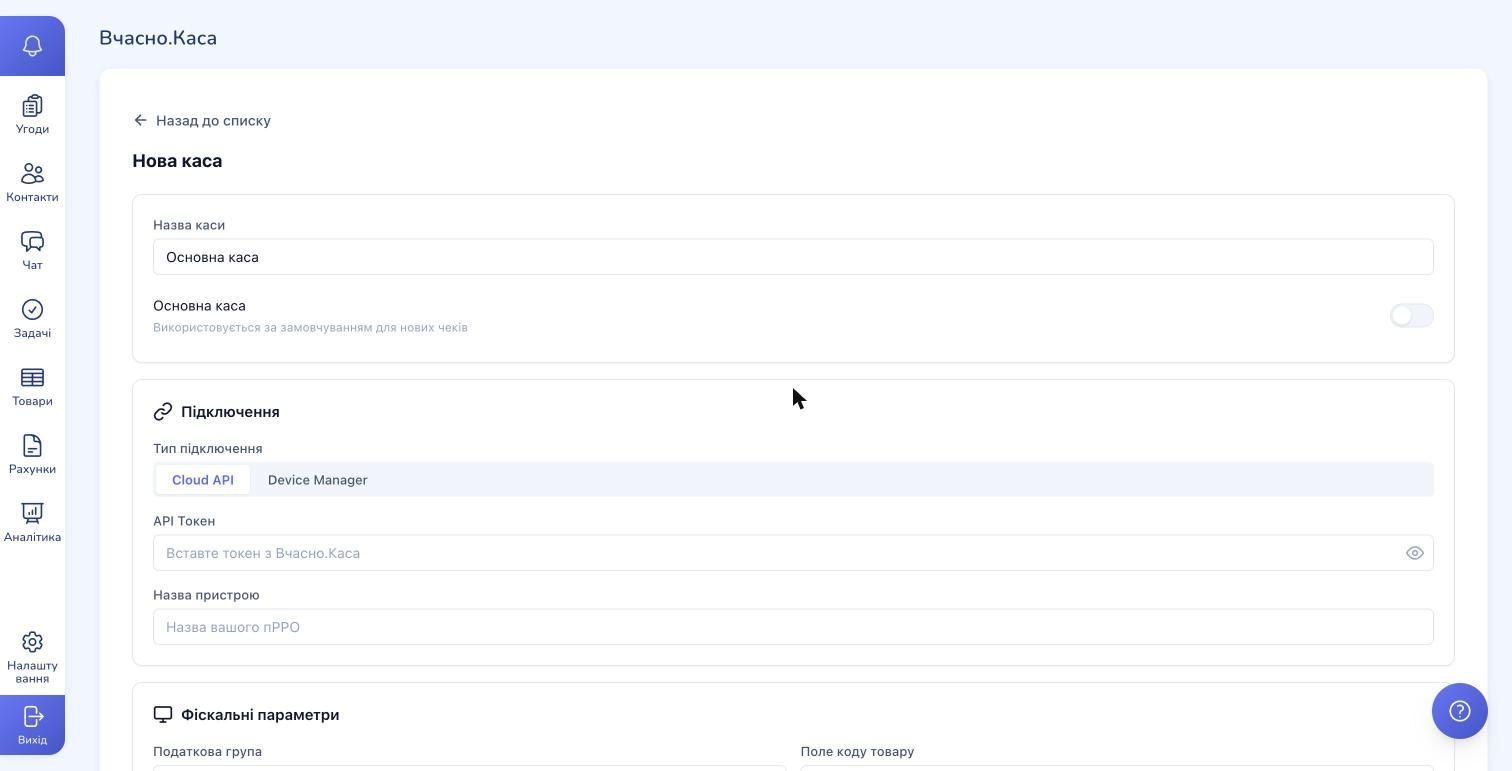Screen dimensions: 1512x771
Task: Switch to Device Manager connection type
Action: 318,480
